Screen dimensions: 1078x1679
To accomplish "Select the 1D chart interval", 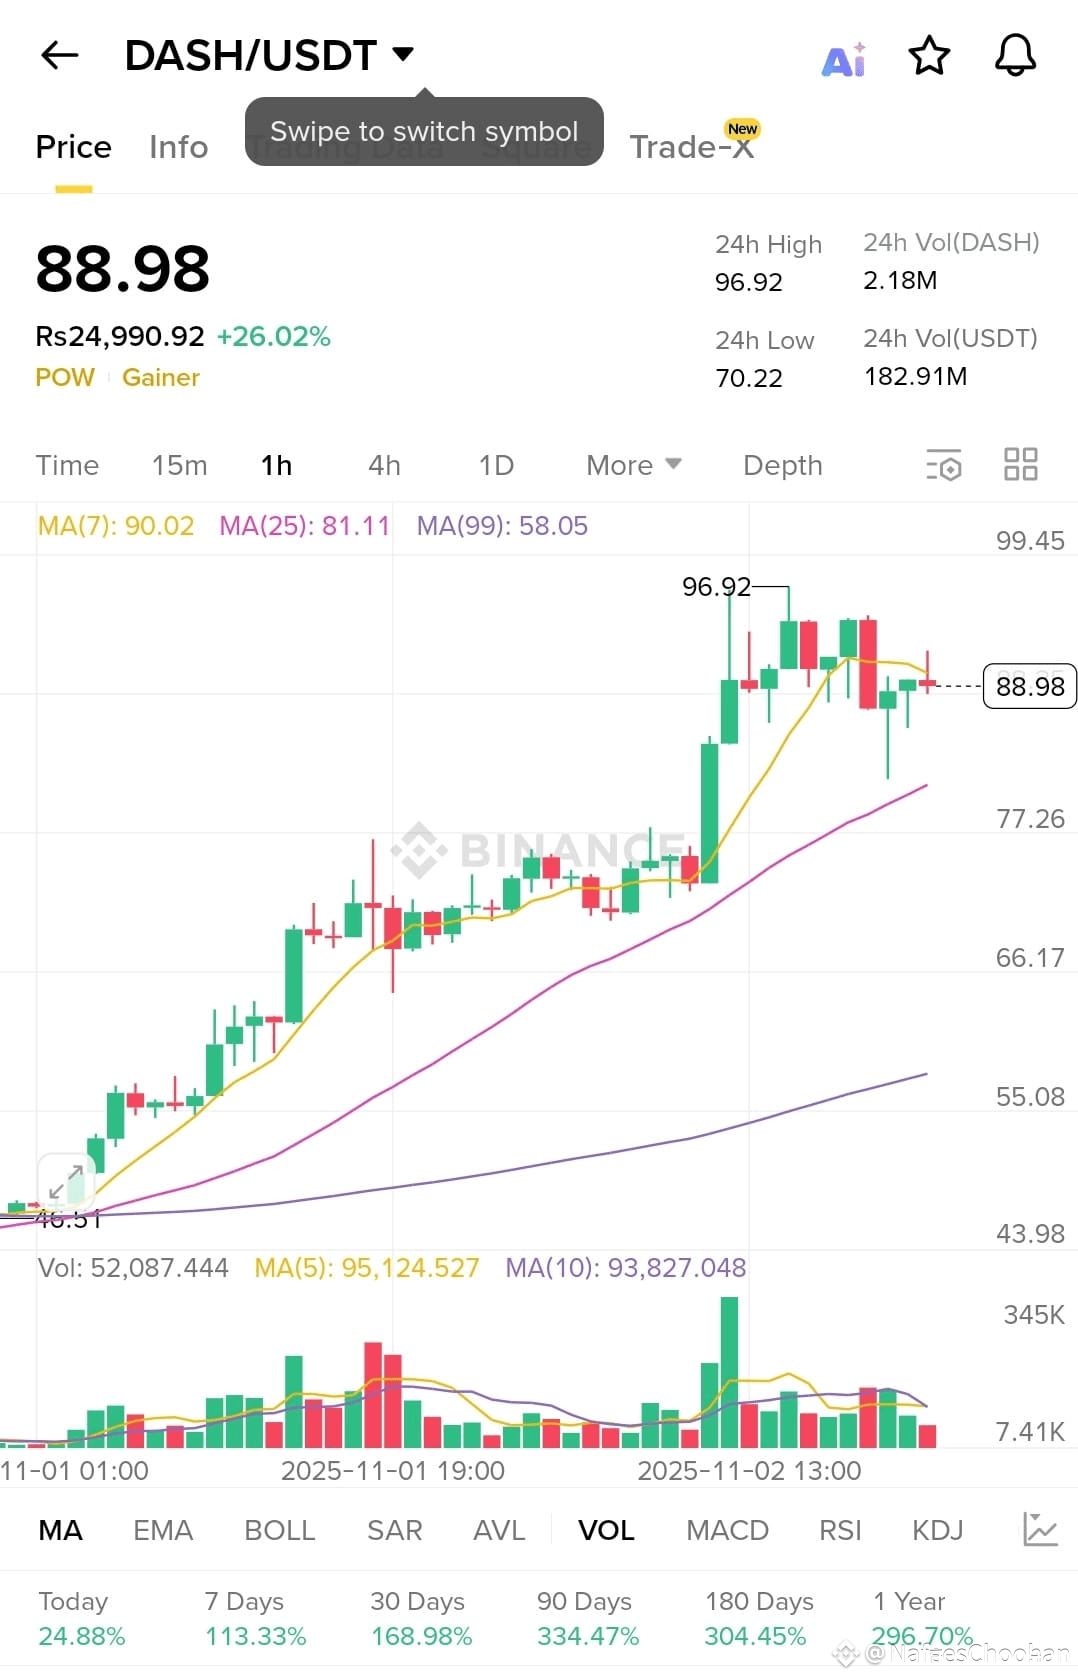I will [496, 465].
